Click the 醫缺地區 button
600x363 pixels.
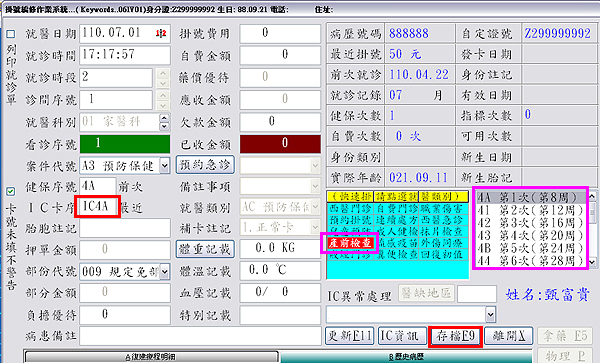(426, 293)
